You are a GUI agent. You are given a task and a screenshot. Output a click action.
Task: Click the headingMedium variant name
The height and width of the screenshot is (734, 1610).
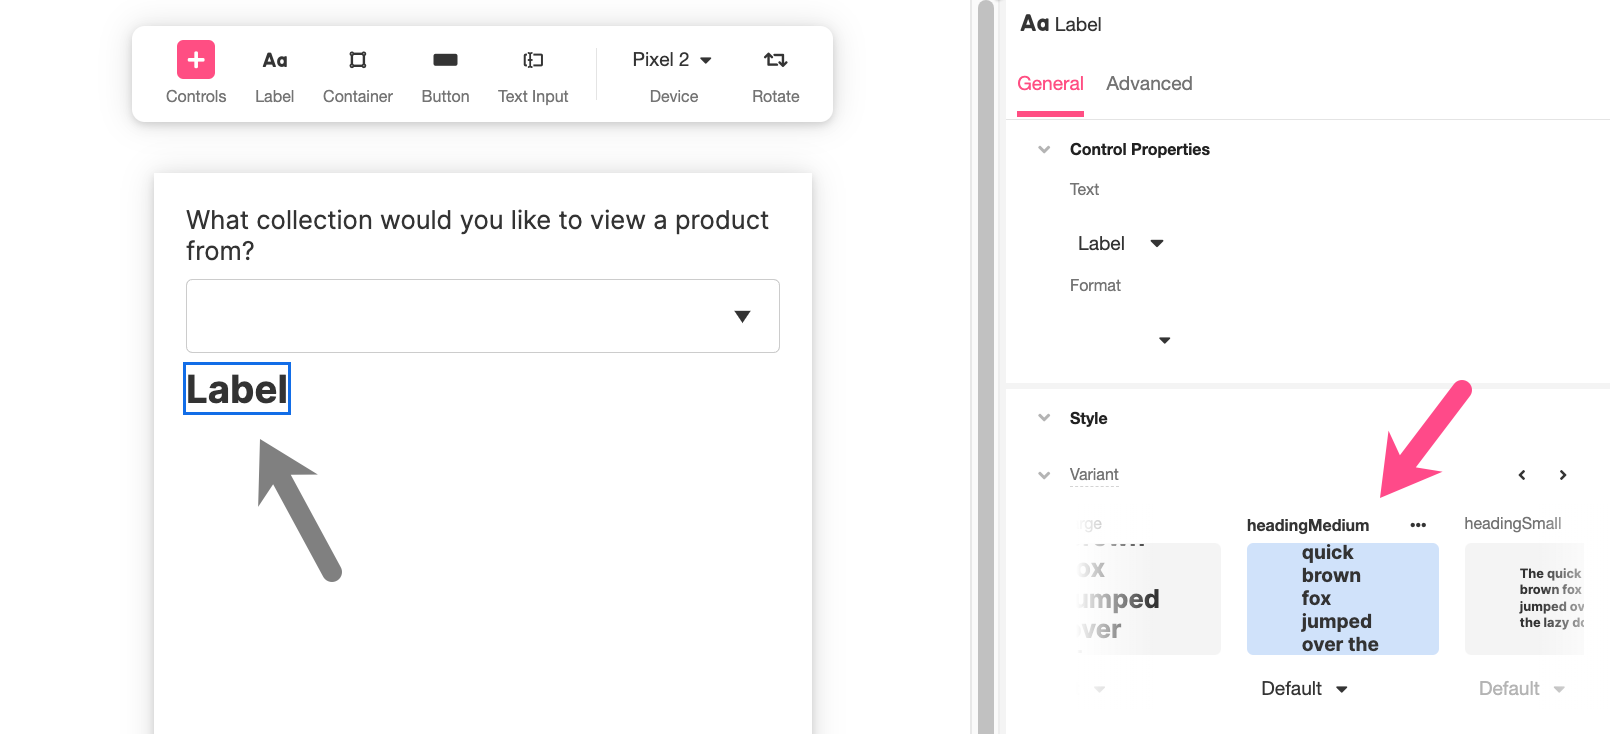(x=1308, y=525)
